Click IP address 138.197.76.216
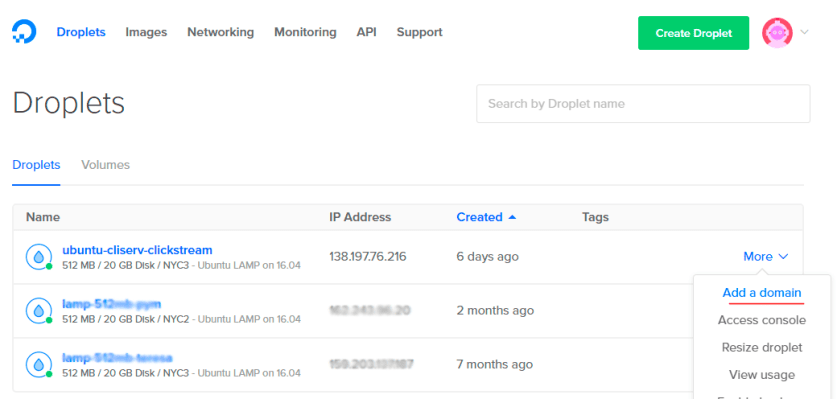This screenshot has width=837, height=399. tap(368, 257)
